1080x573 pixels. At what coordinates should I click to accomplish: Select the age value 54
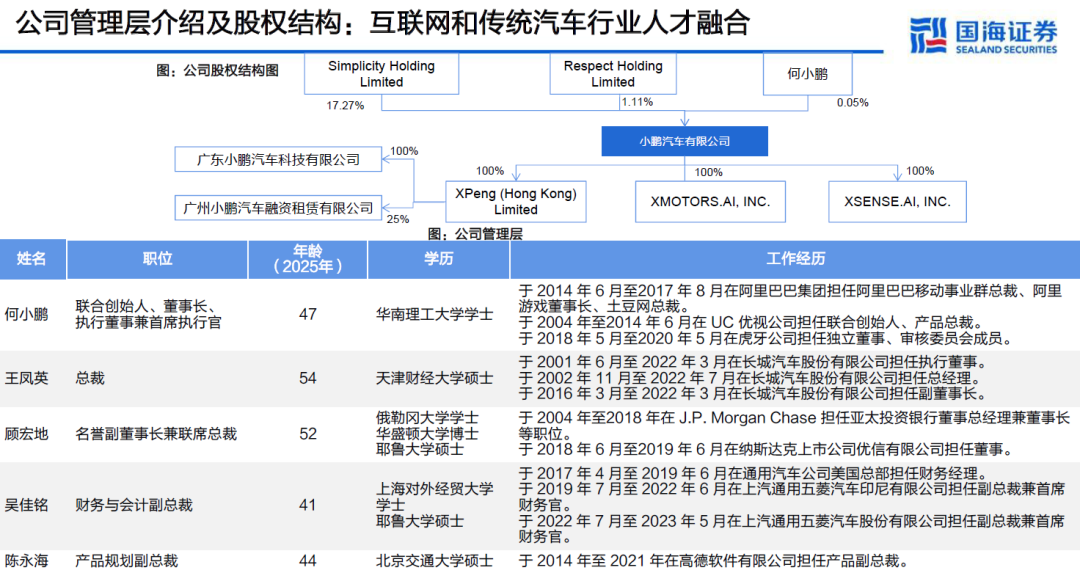pos(308,378)
